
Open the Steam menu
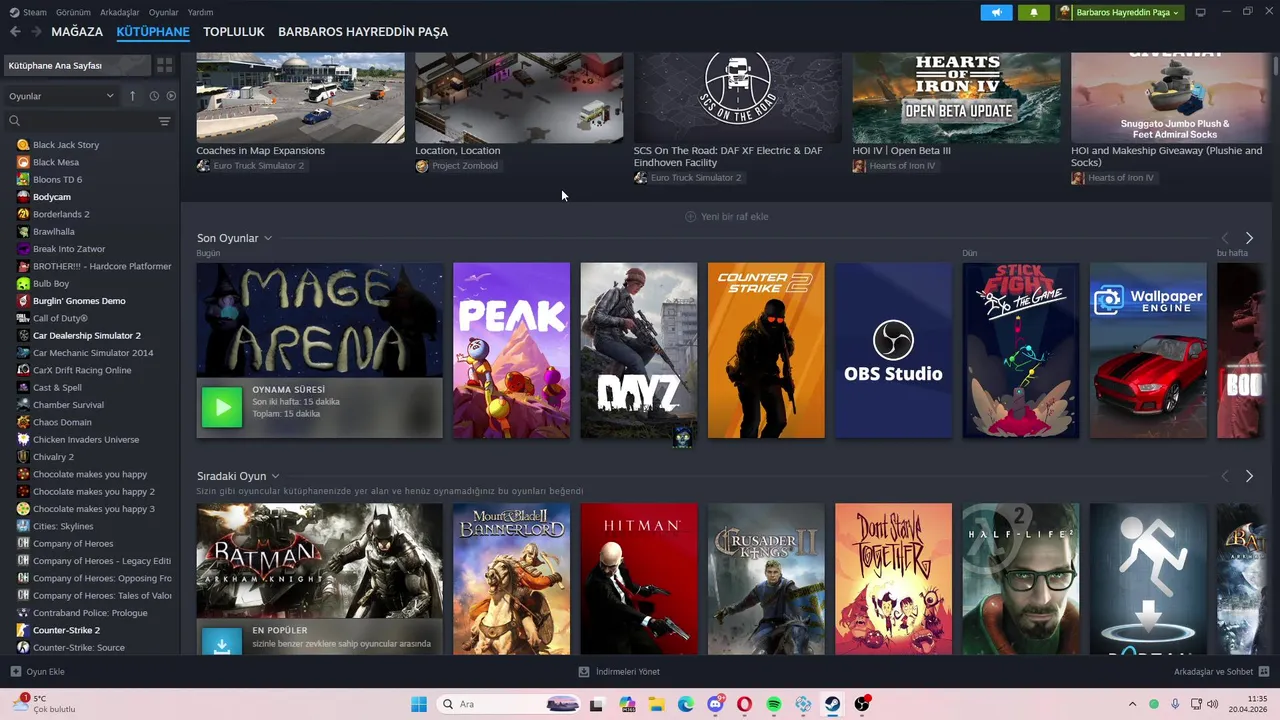28,12
